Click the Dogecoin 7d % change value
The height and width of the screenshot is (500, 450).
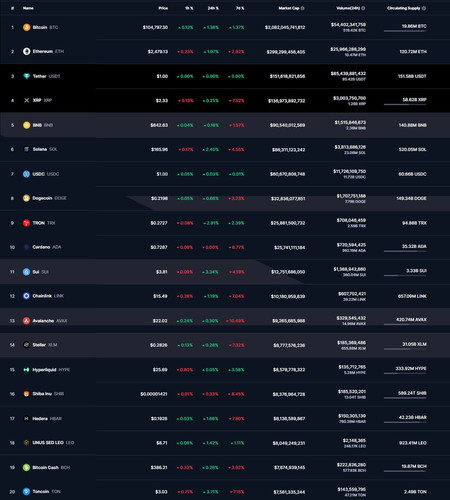(236, 198)
